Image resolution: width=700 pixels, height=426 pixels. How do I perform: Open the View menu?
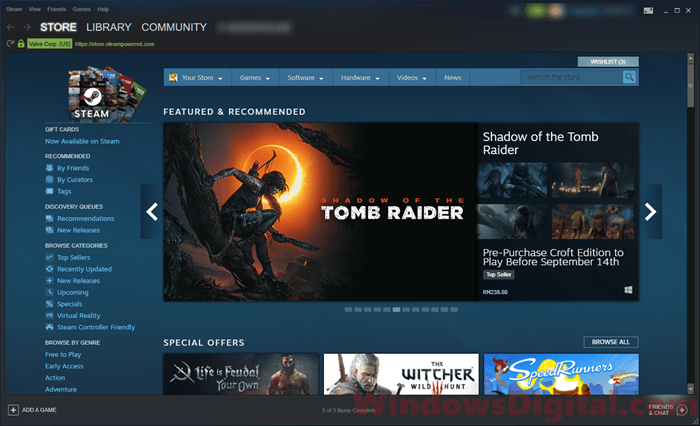34,9
